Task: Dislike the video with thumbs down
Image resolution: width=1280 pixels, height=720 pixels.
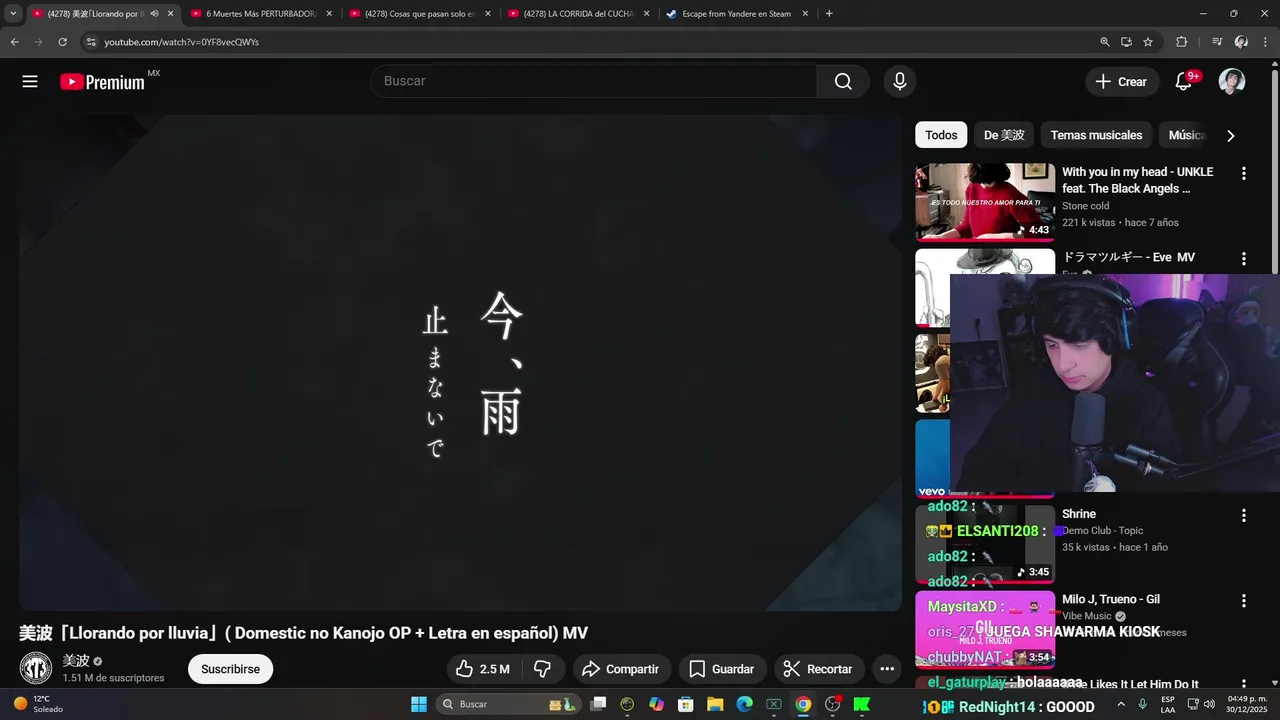Action: (x=543, y=669)
